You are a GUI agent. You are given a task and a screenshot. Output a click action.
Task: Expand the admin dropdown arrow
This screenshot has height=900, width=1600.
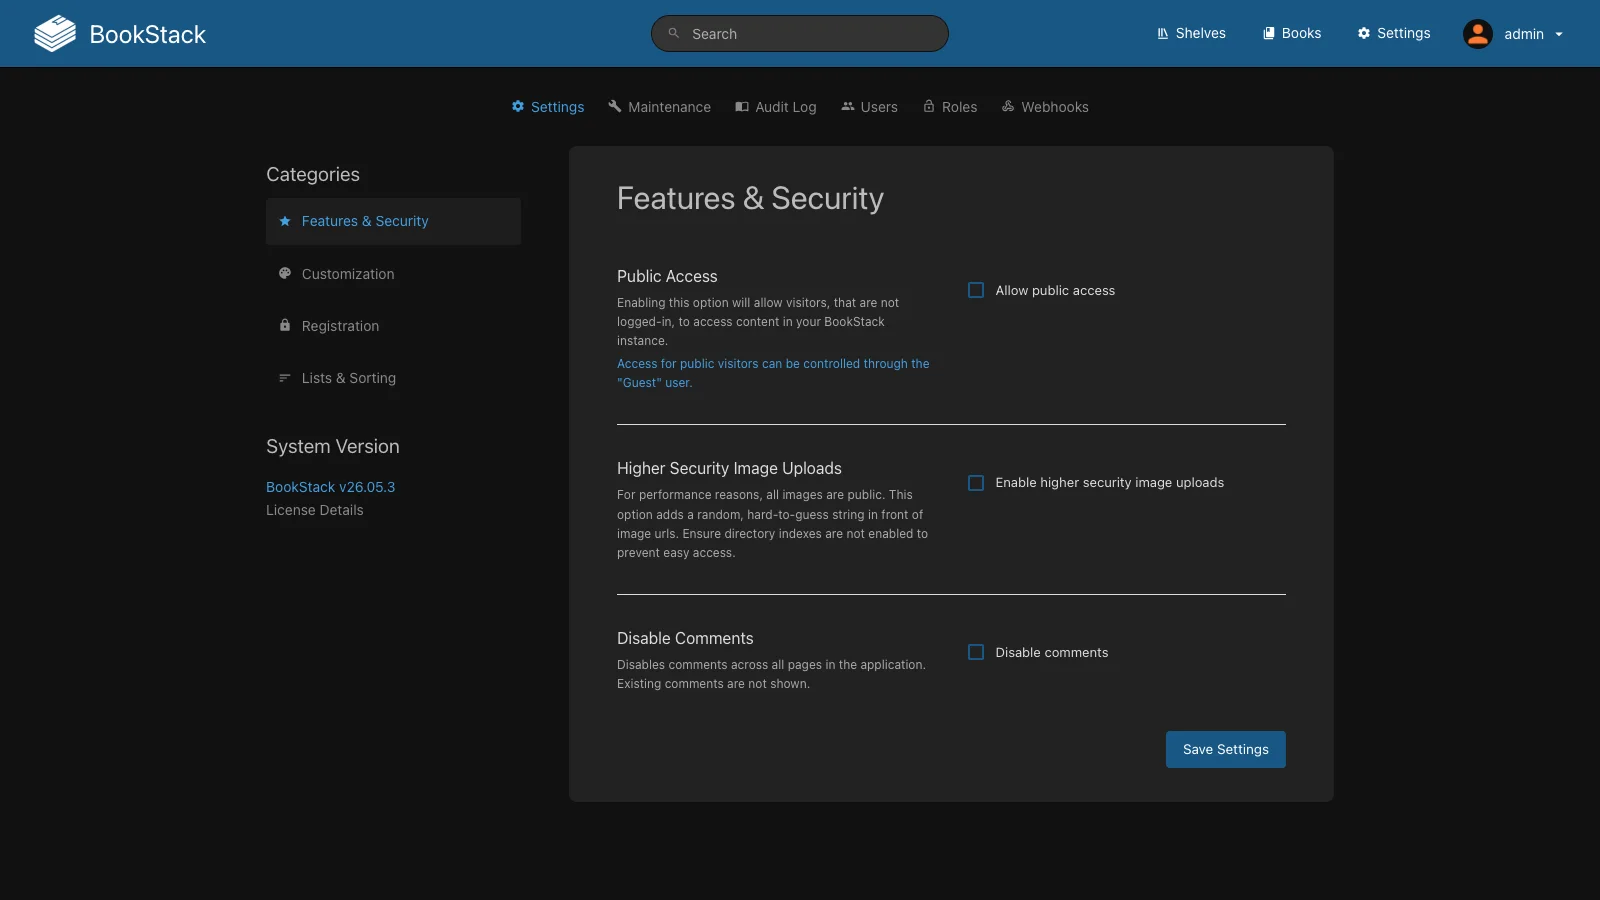pyautogui.click(x=1559, y=34)
